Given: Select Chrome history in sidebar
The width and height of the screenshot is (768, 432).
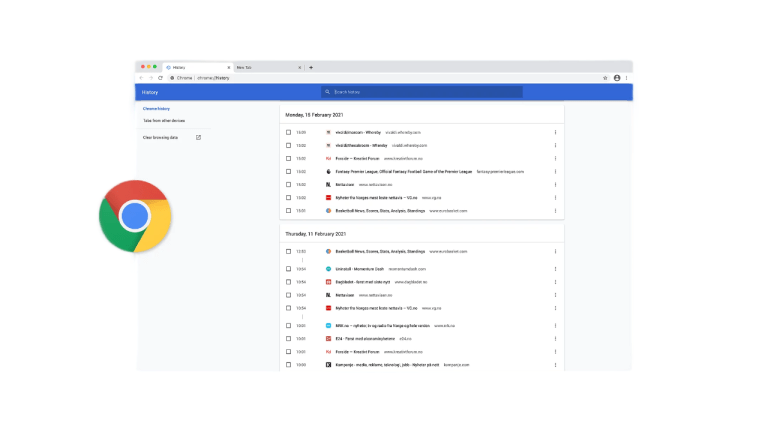Looking at the screenshot, I should [156, 109].
